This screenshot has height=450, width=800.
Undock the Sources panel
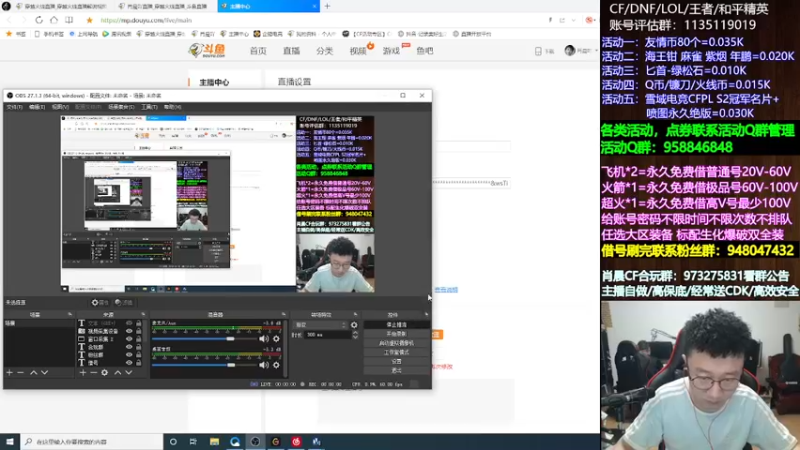tap(143, 314)
